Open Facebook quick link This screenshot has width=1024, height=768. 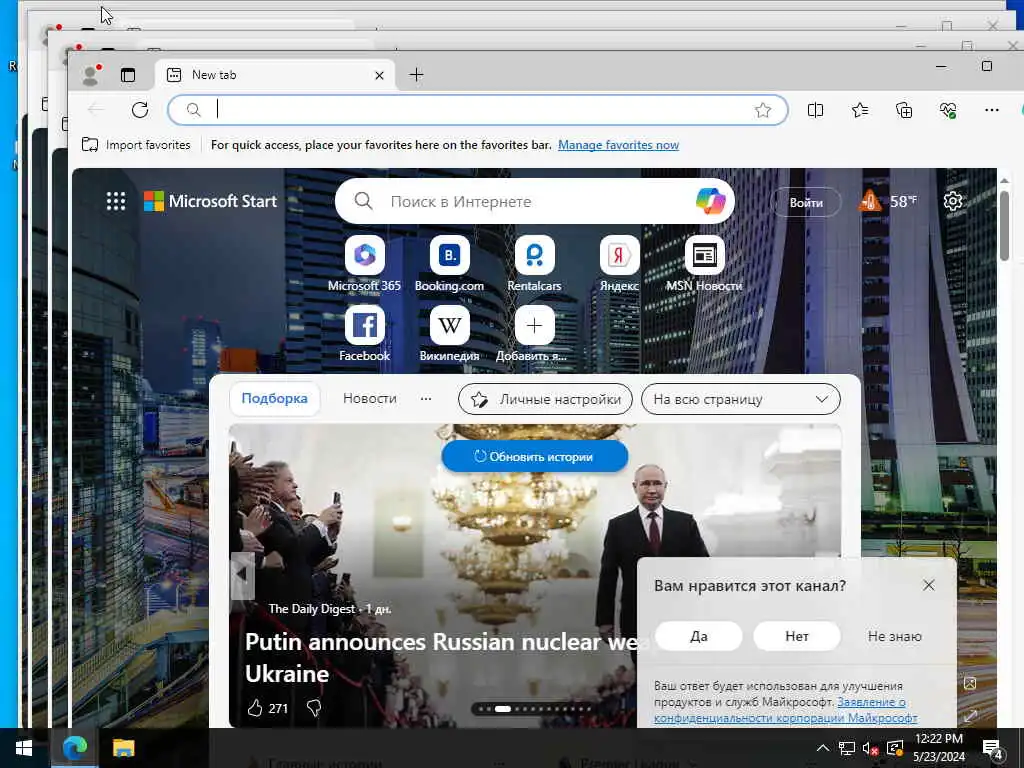364,334
